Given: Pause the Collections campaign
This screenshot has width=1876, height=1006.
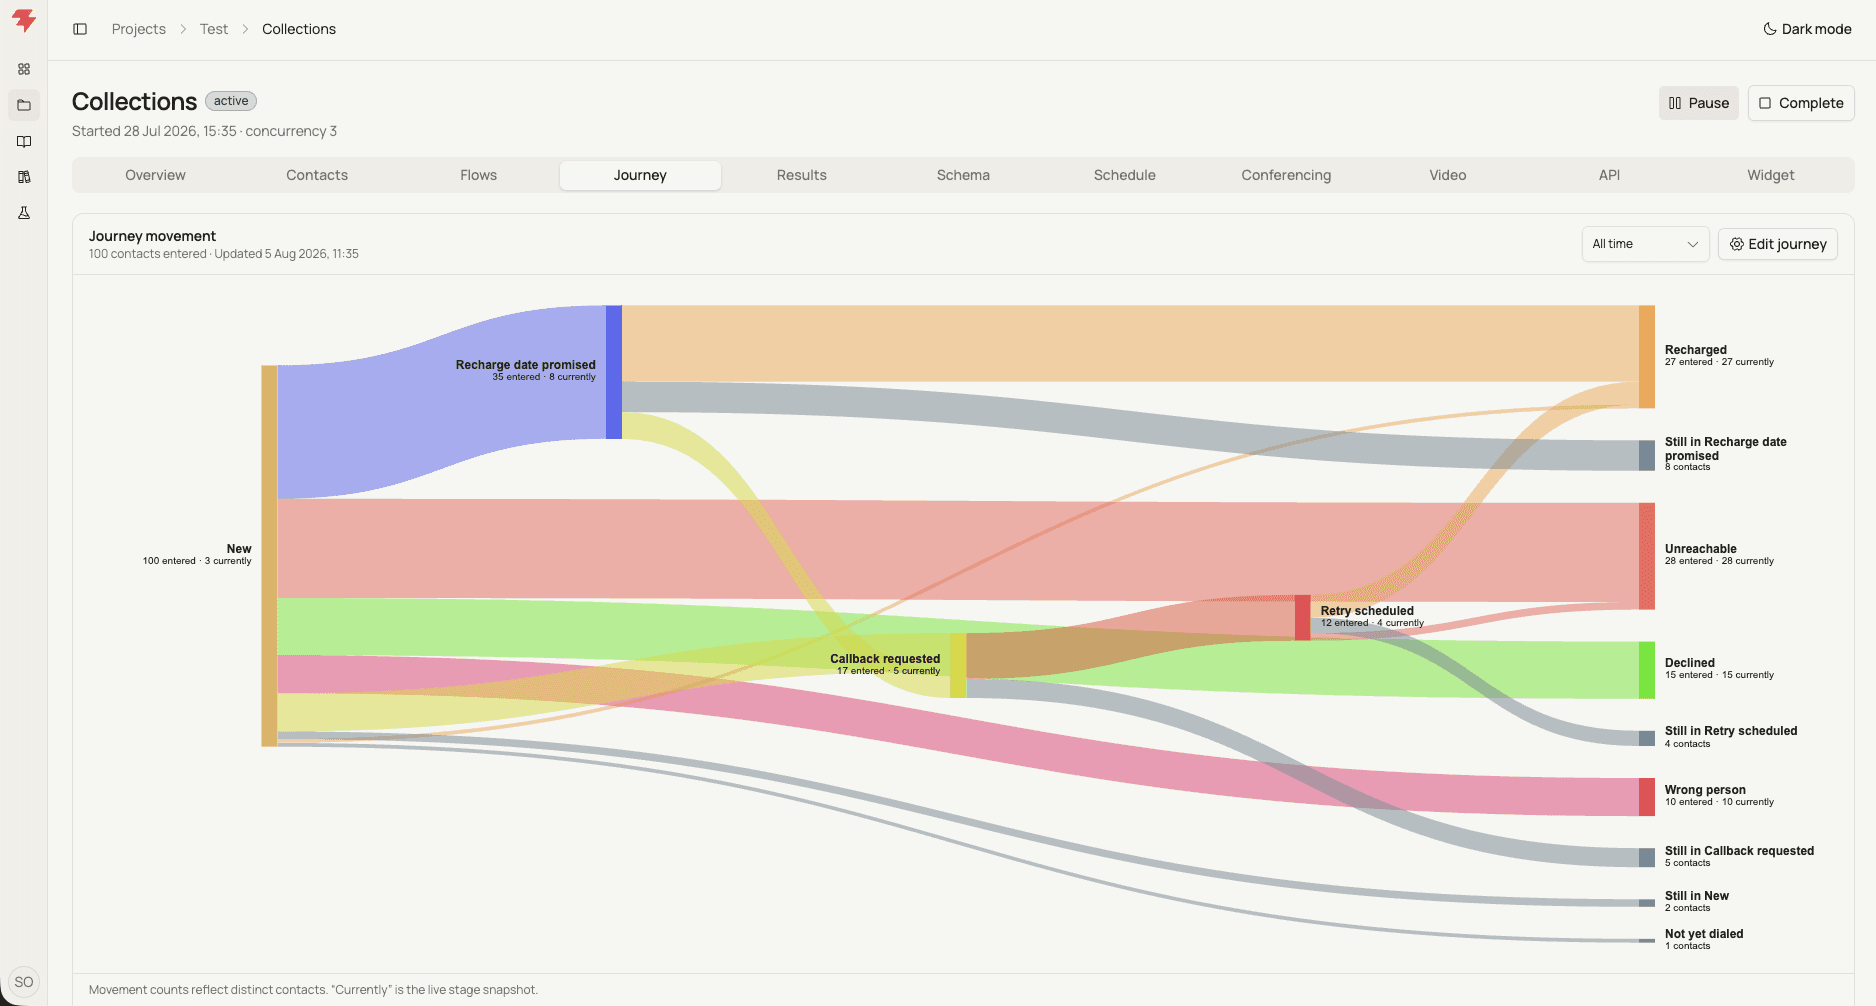Looking at the screenshot, I should click(1699, 103).
